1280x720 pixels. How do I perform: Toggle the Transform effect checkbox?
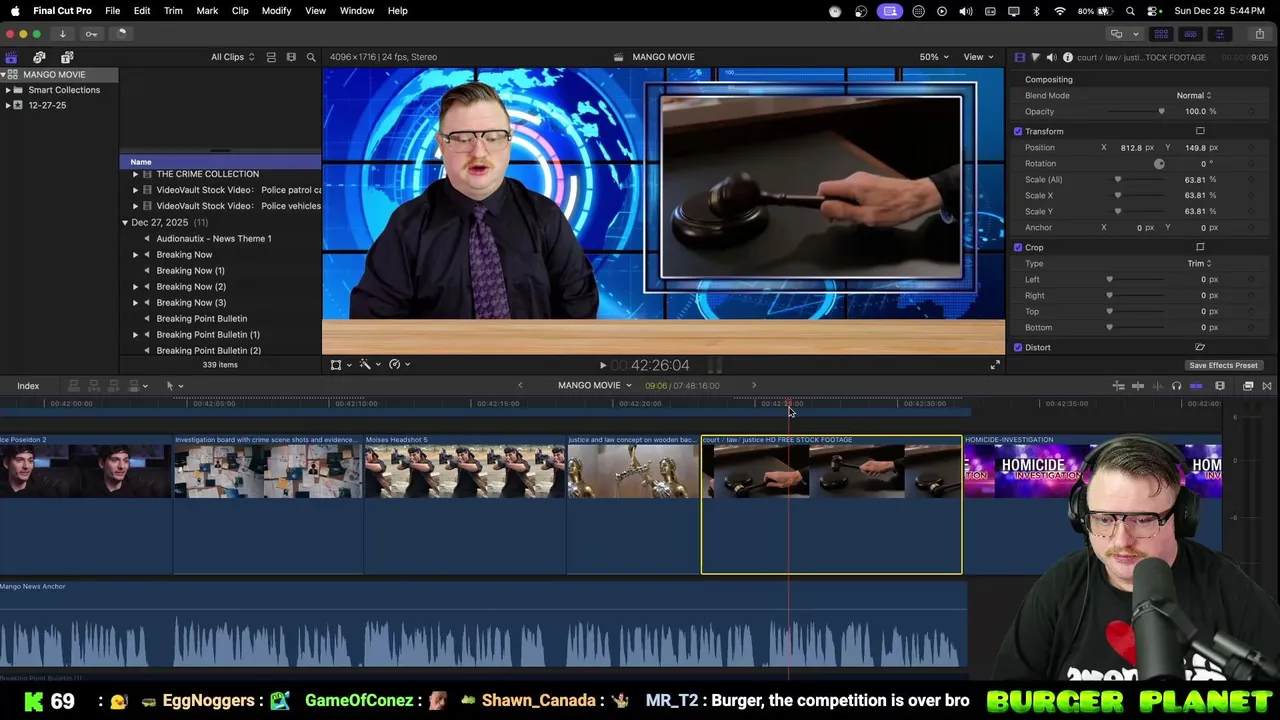pyautogui.click(x=1018, y=131)
